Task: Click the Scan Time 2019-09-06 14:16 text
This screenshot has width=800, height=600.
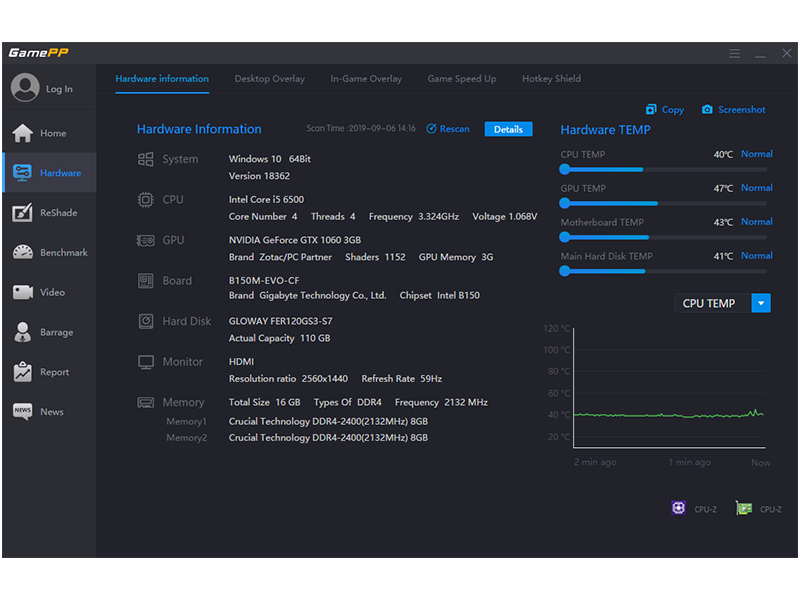Action: (x=361, y=129)
